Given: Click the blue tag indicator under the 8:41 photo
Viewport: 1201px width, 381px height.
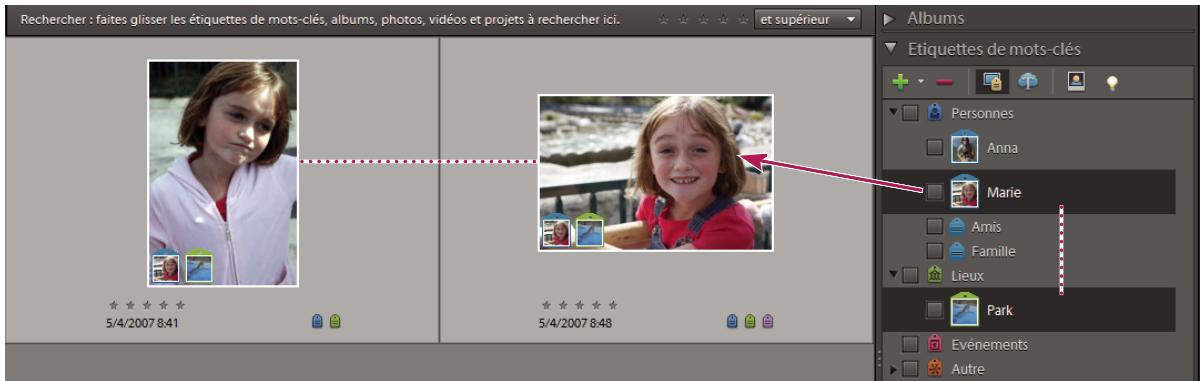Looking at the screenshot, I should (318, 321).
